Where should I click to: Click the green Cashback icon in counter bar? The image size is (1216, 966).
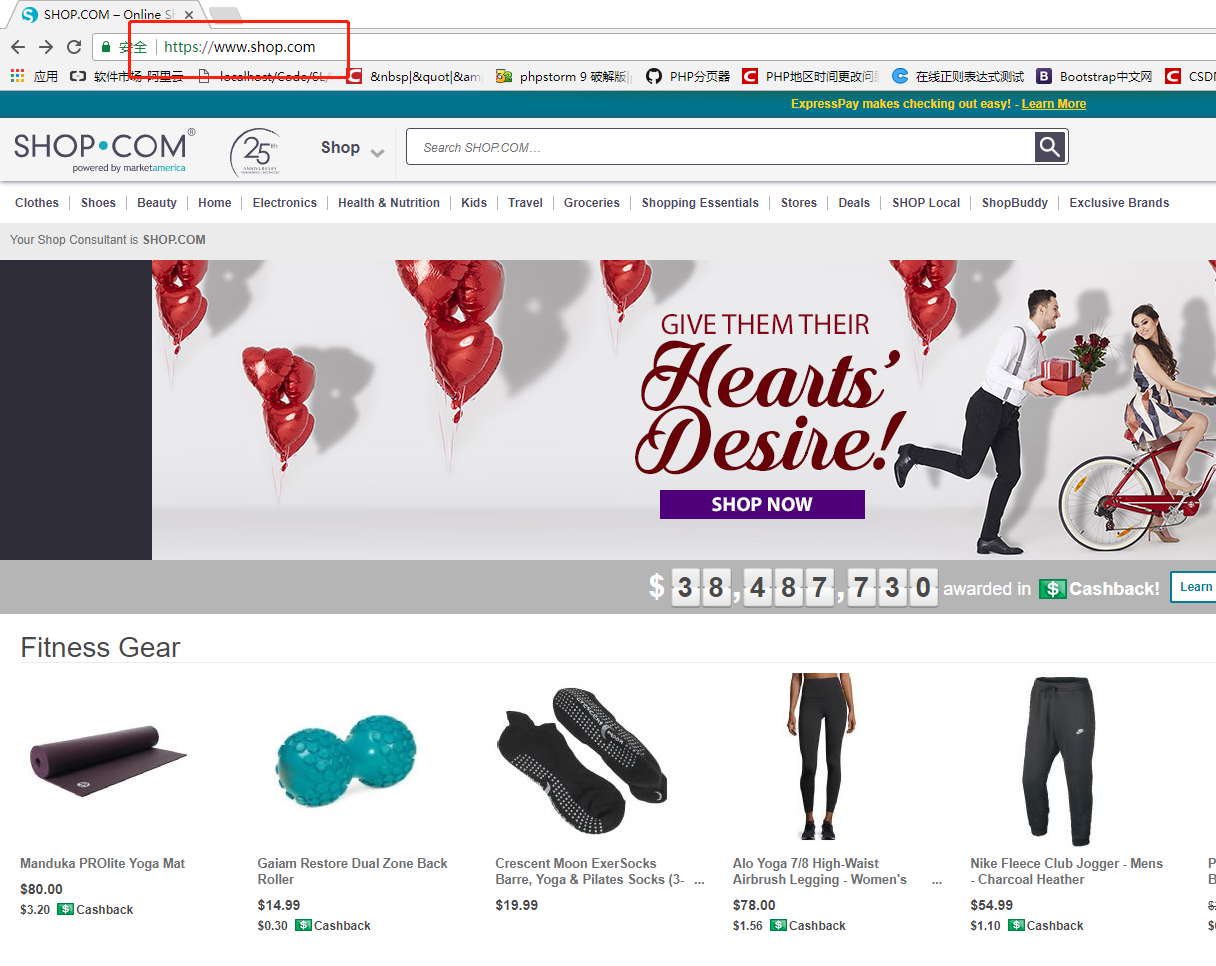click(1052, 589)
